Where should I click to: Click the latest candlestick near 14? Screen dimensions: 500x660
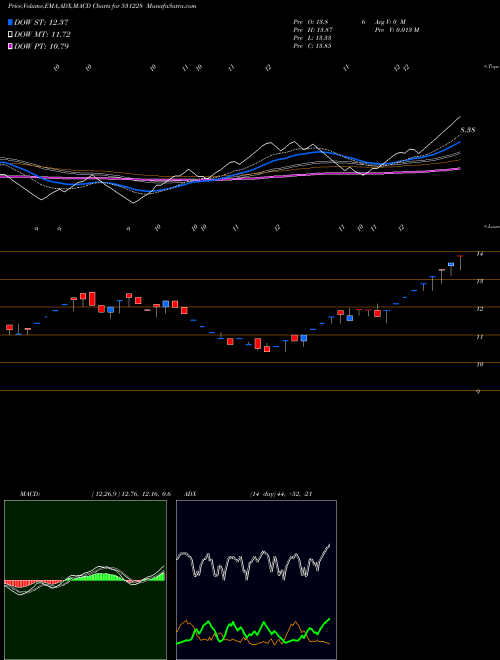click(x=460, y=262)
